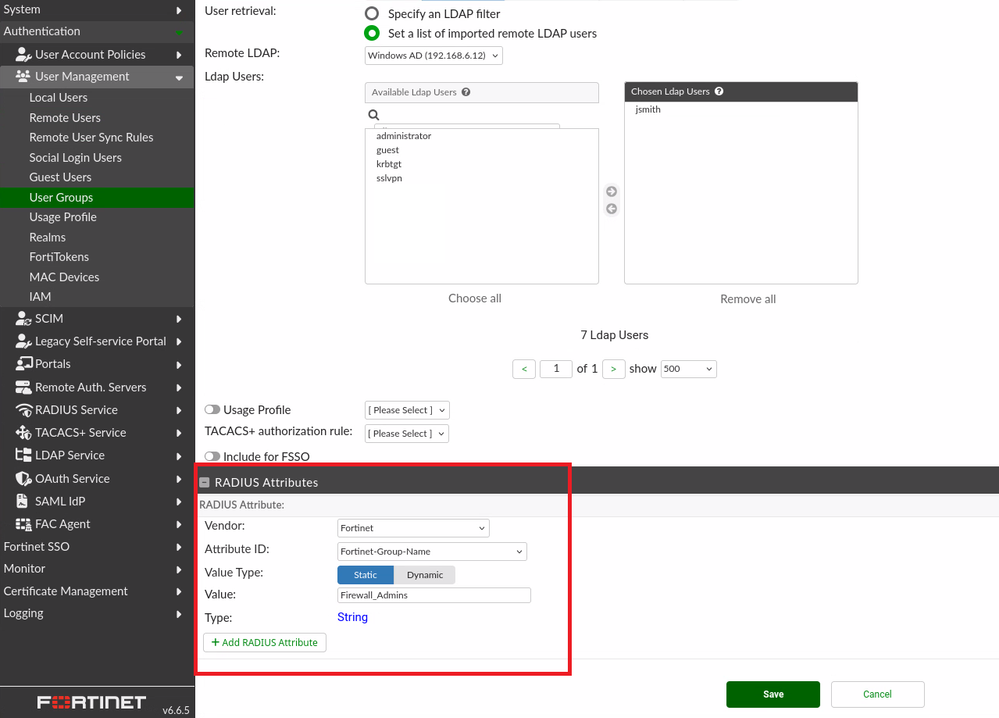
Task: Open help icon for Chosen Ldap Users
Action: tap(719, 91)
